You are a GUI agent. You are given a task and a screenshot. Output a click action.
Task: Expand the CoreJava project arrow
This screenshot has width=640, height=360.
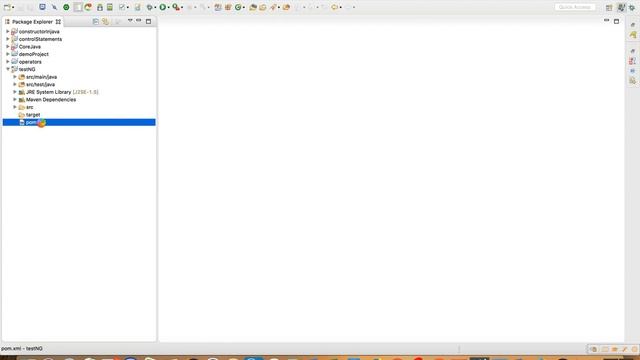click(8, 47)
